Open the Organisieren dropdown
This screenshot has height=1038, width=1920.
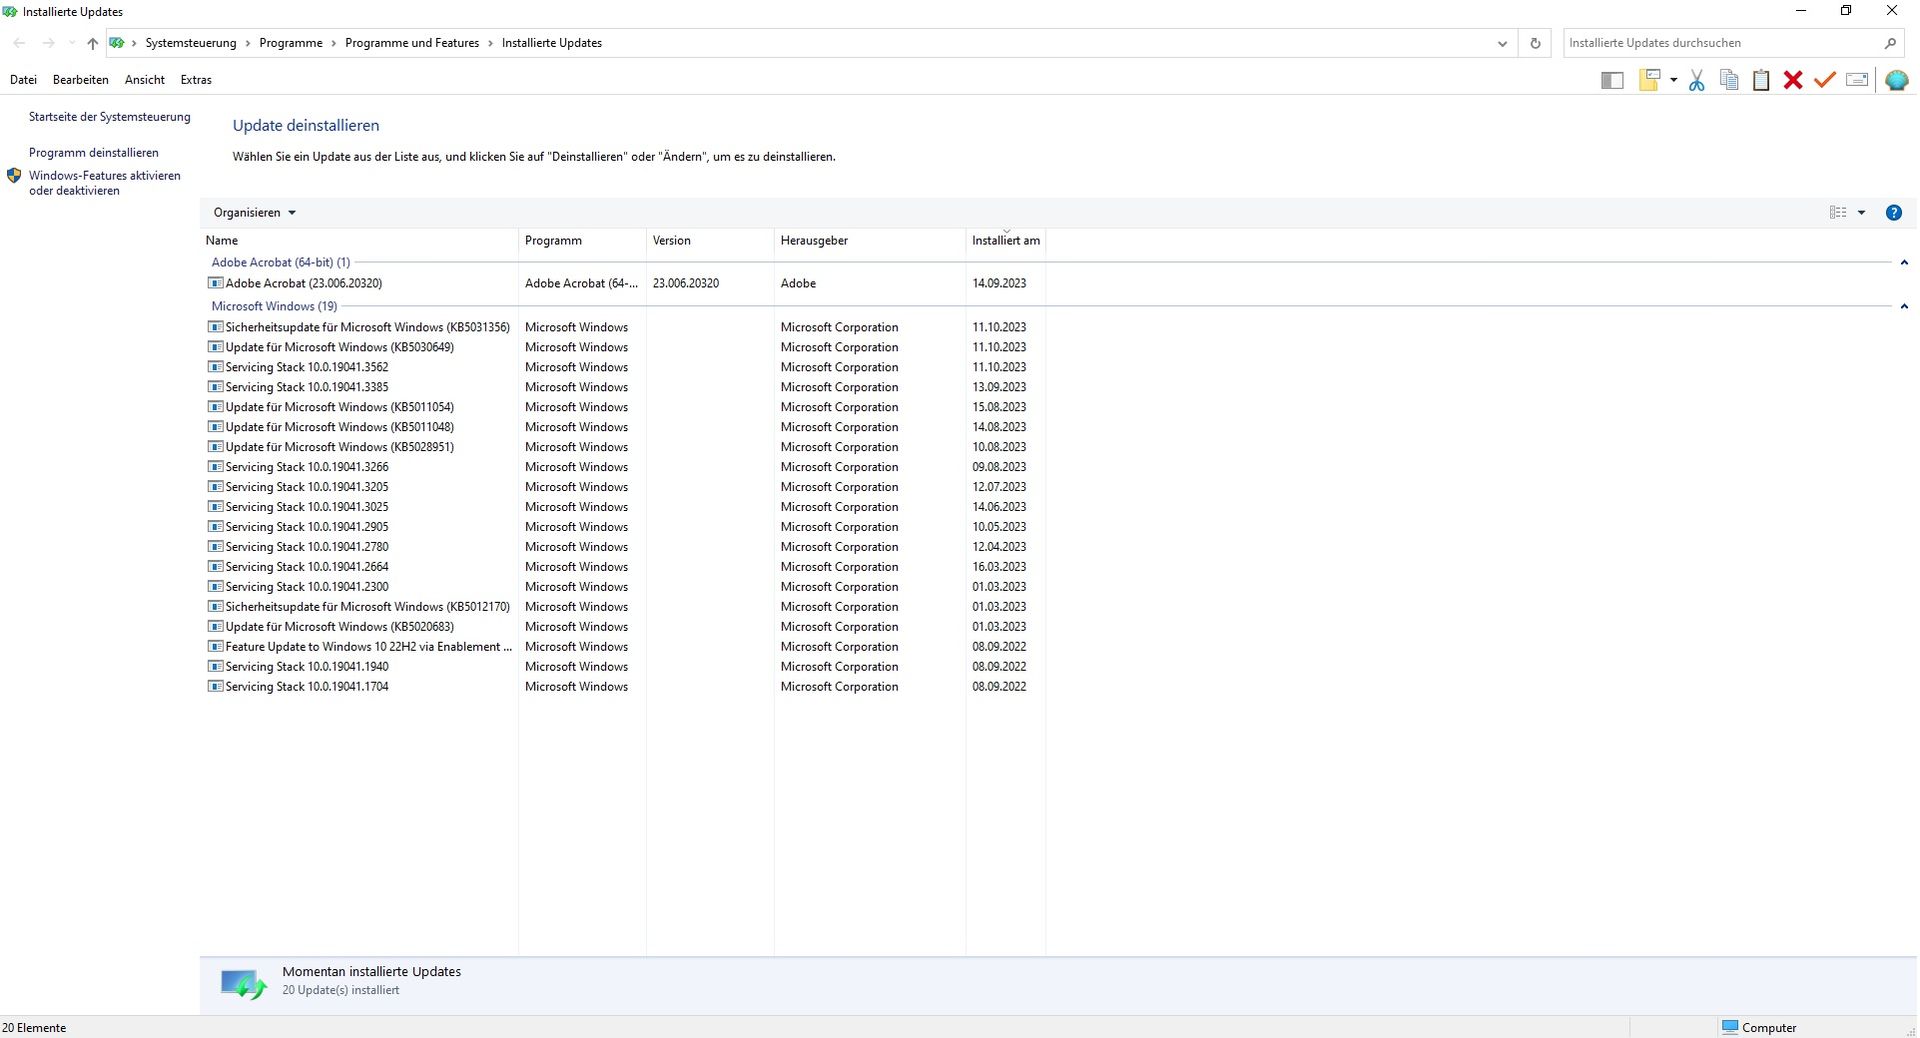[x=254, y=213]
